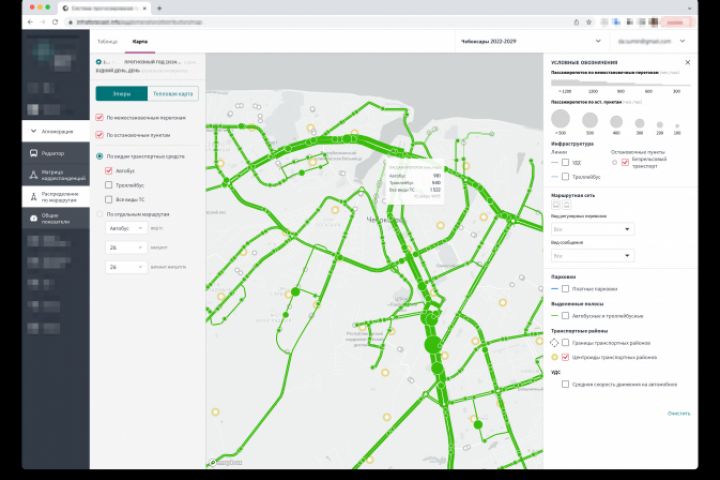The width and height of the screenshot is (720, 480).
Task: Collapse the Агломерация sidebar section
Action: click(x=56, y=131)
